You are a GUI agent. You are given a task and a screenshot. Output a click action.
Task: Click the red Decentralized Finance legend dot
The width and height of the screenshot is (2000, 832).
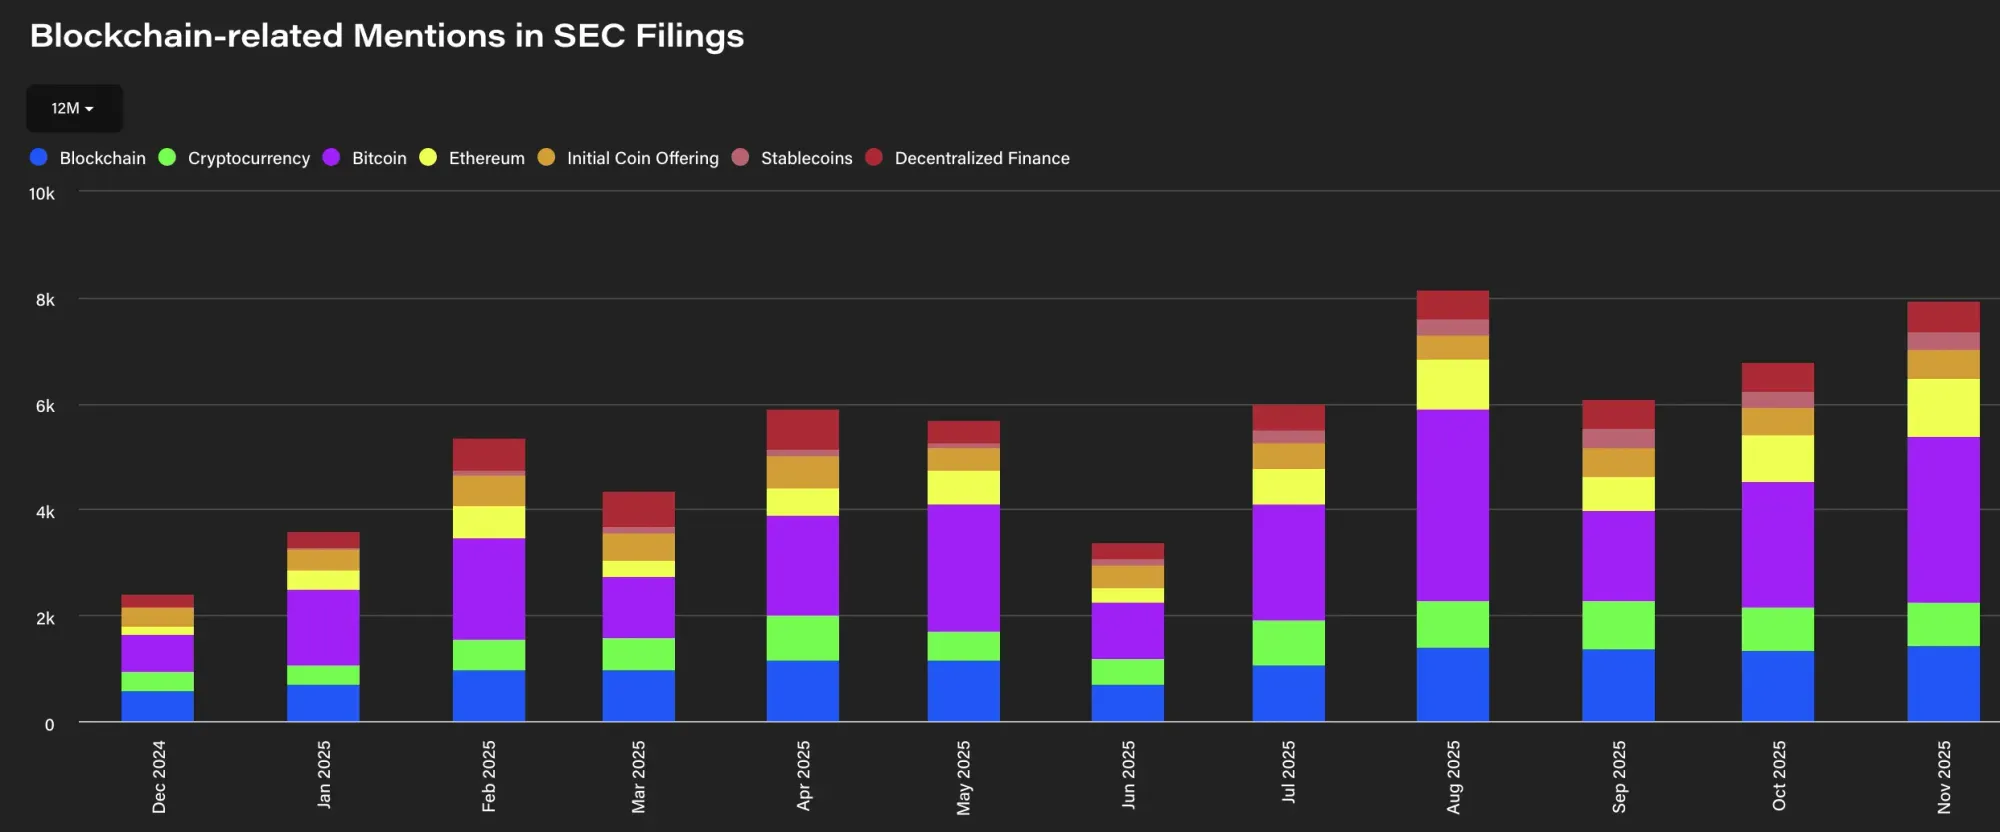(874, 157)
